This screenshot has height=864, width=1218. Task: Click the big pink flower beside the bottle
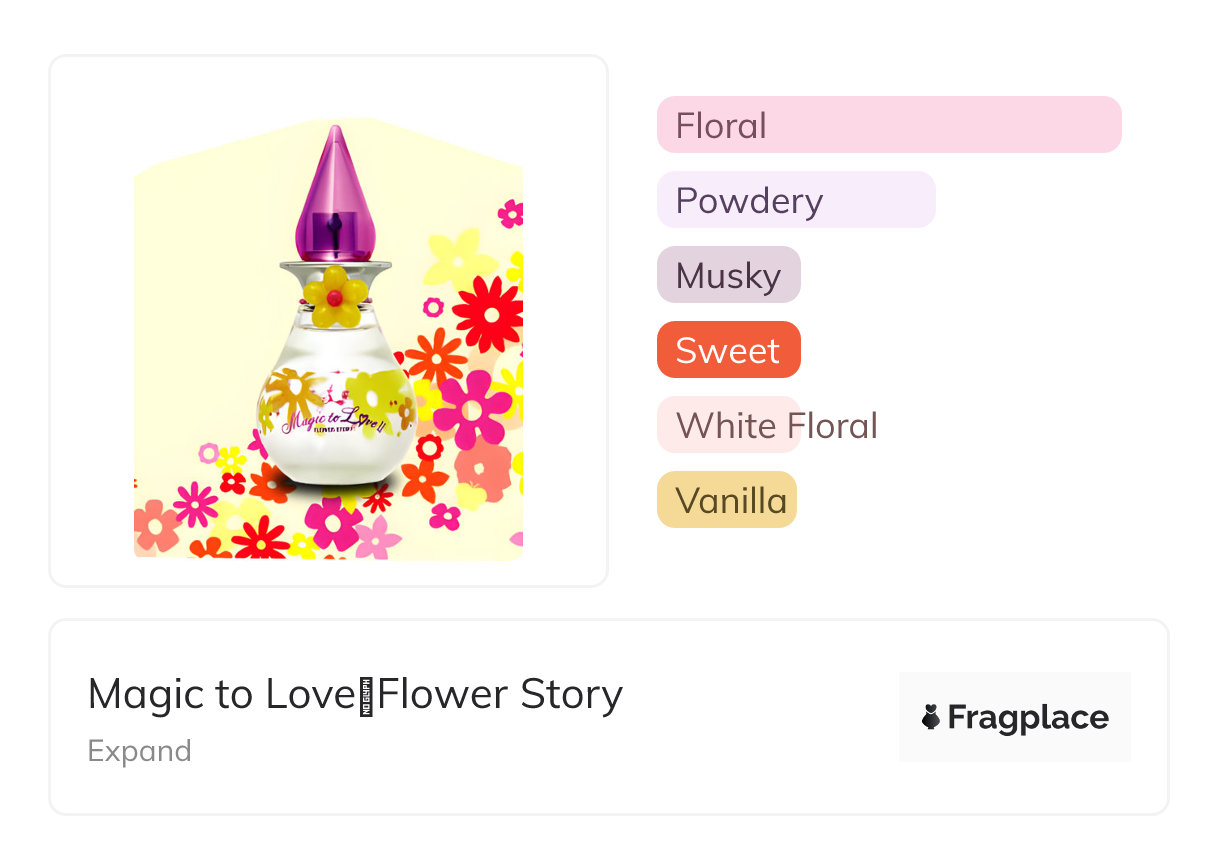click(x=472, y=404)
